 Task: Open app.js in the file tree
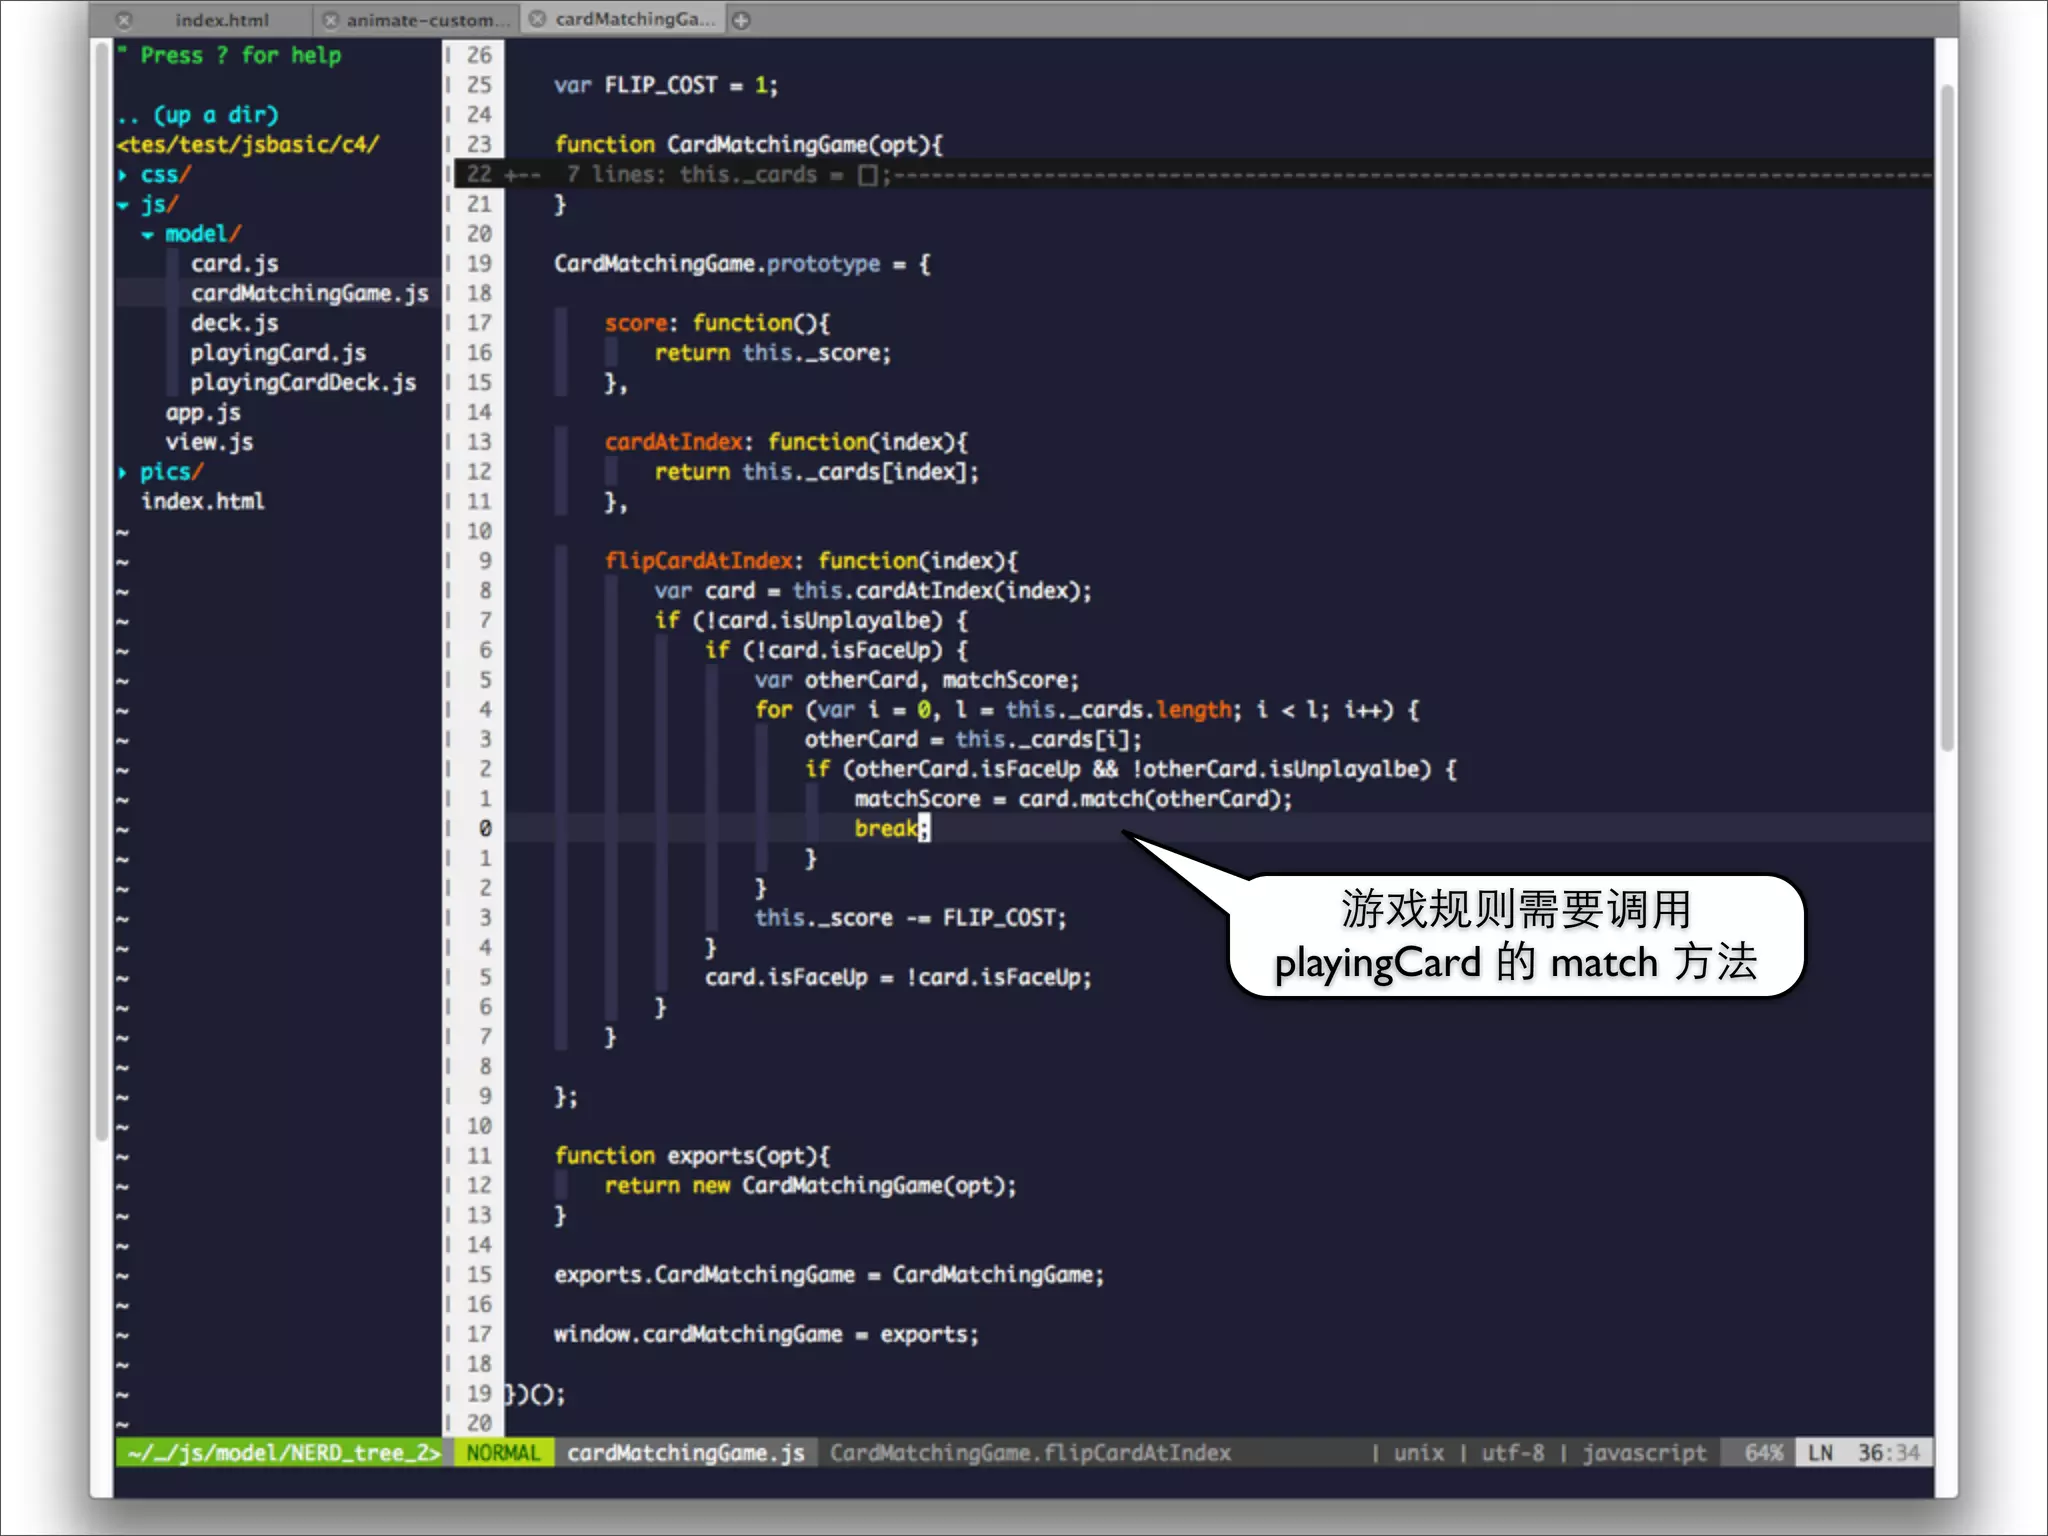tap(203, 413)
